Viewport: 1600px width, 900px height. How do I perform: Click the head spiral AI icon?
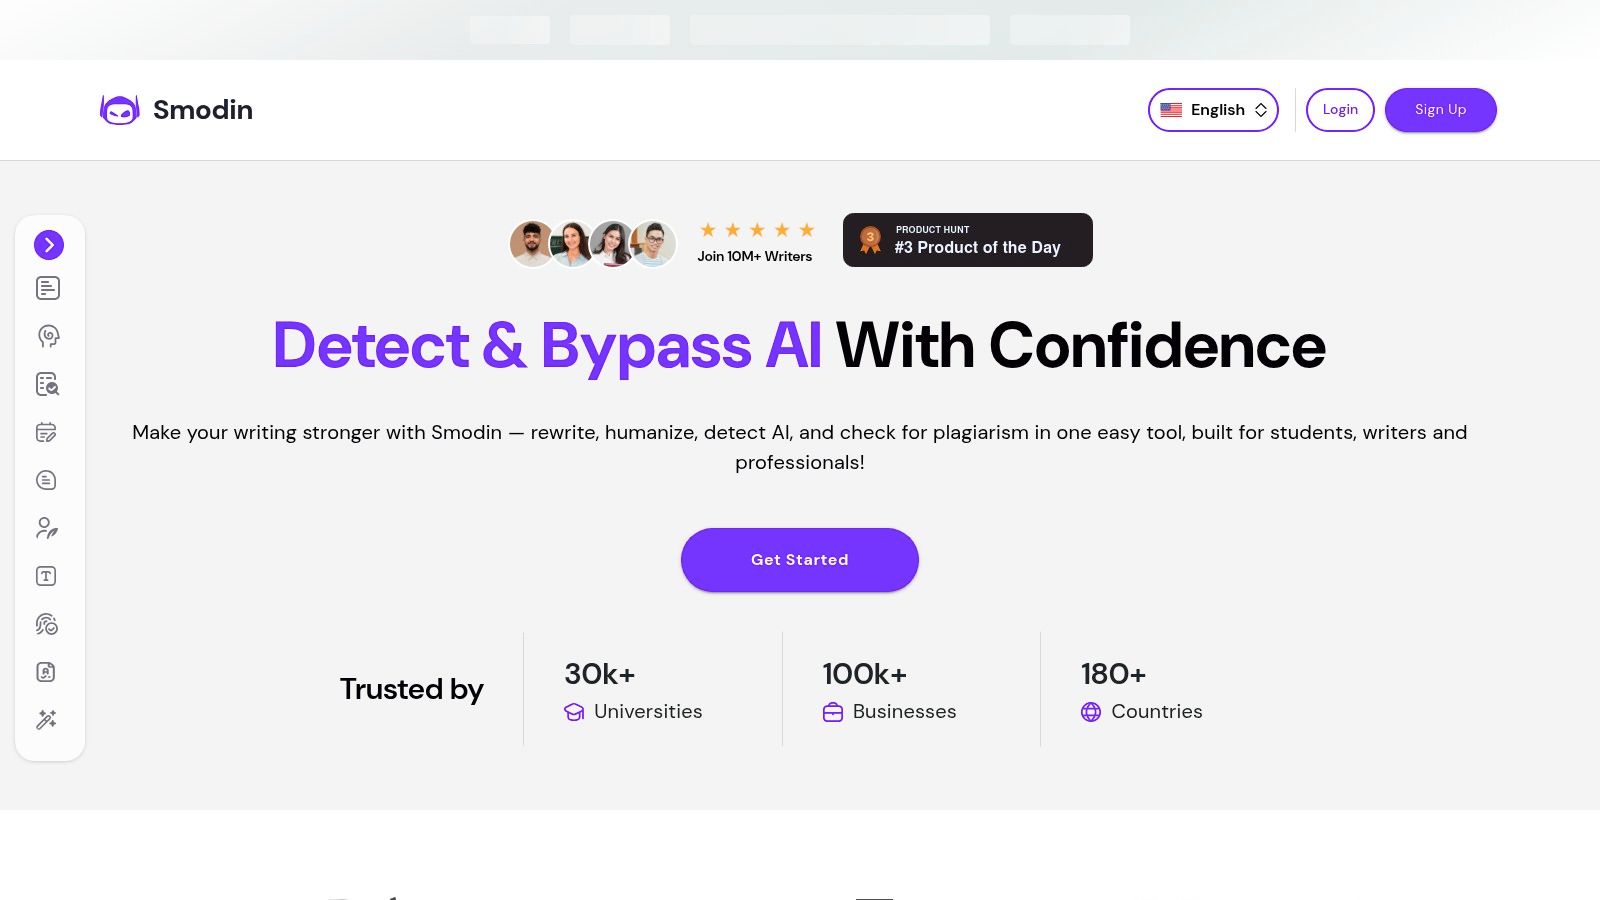click(x=48, y=336)
